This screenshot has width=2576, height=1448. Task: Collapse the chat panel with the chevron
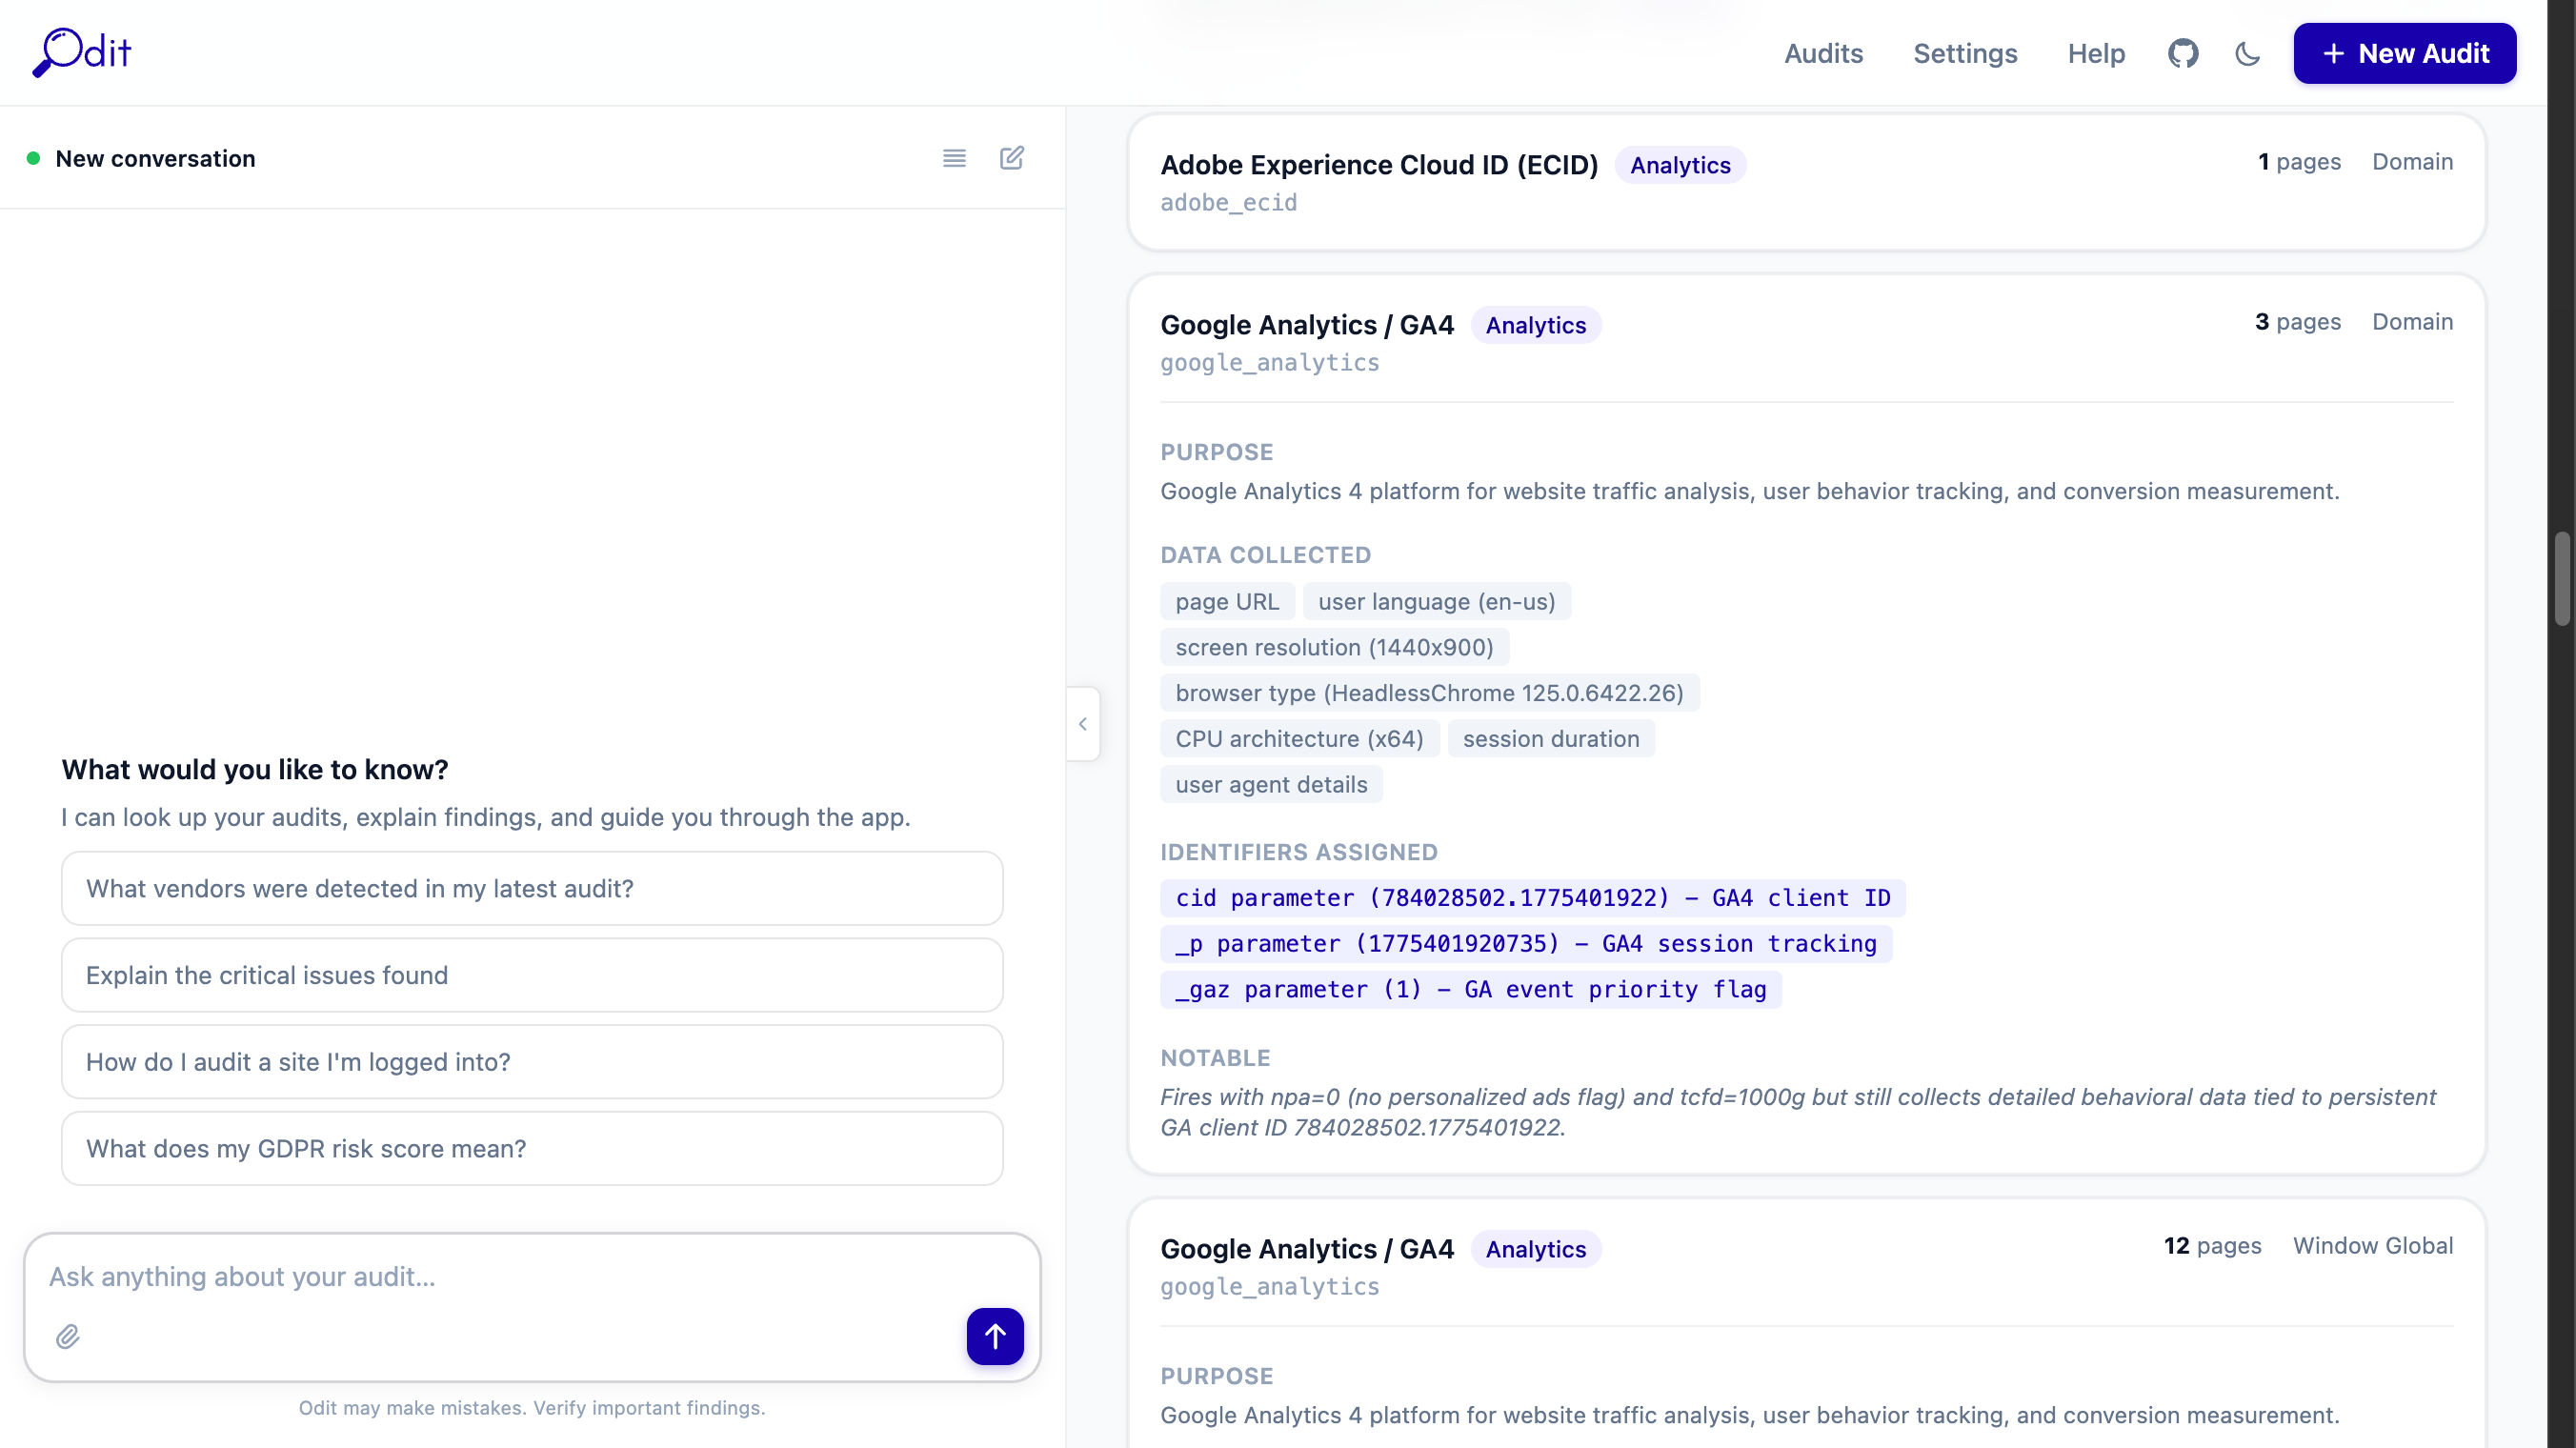[x=1083, y=724]
